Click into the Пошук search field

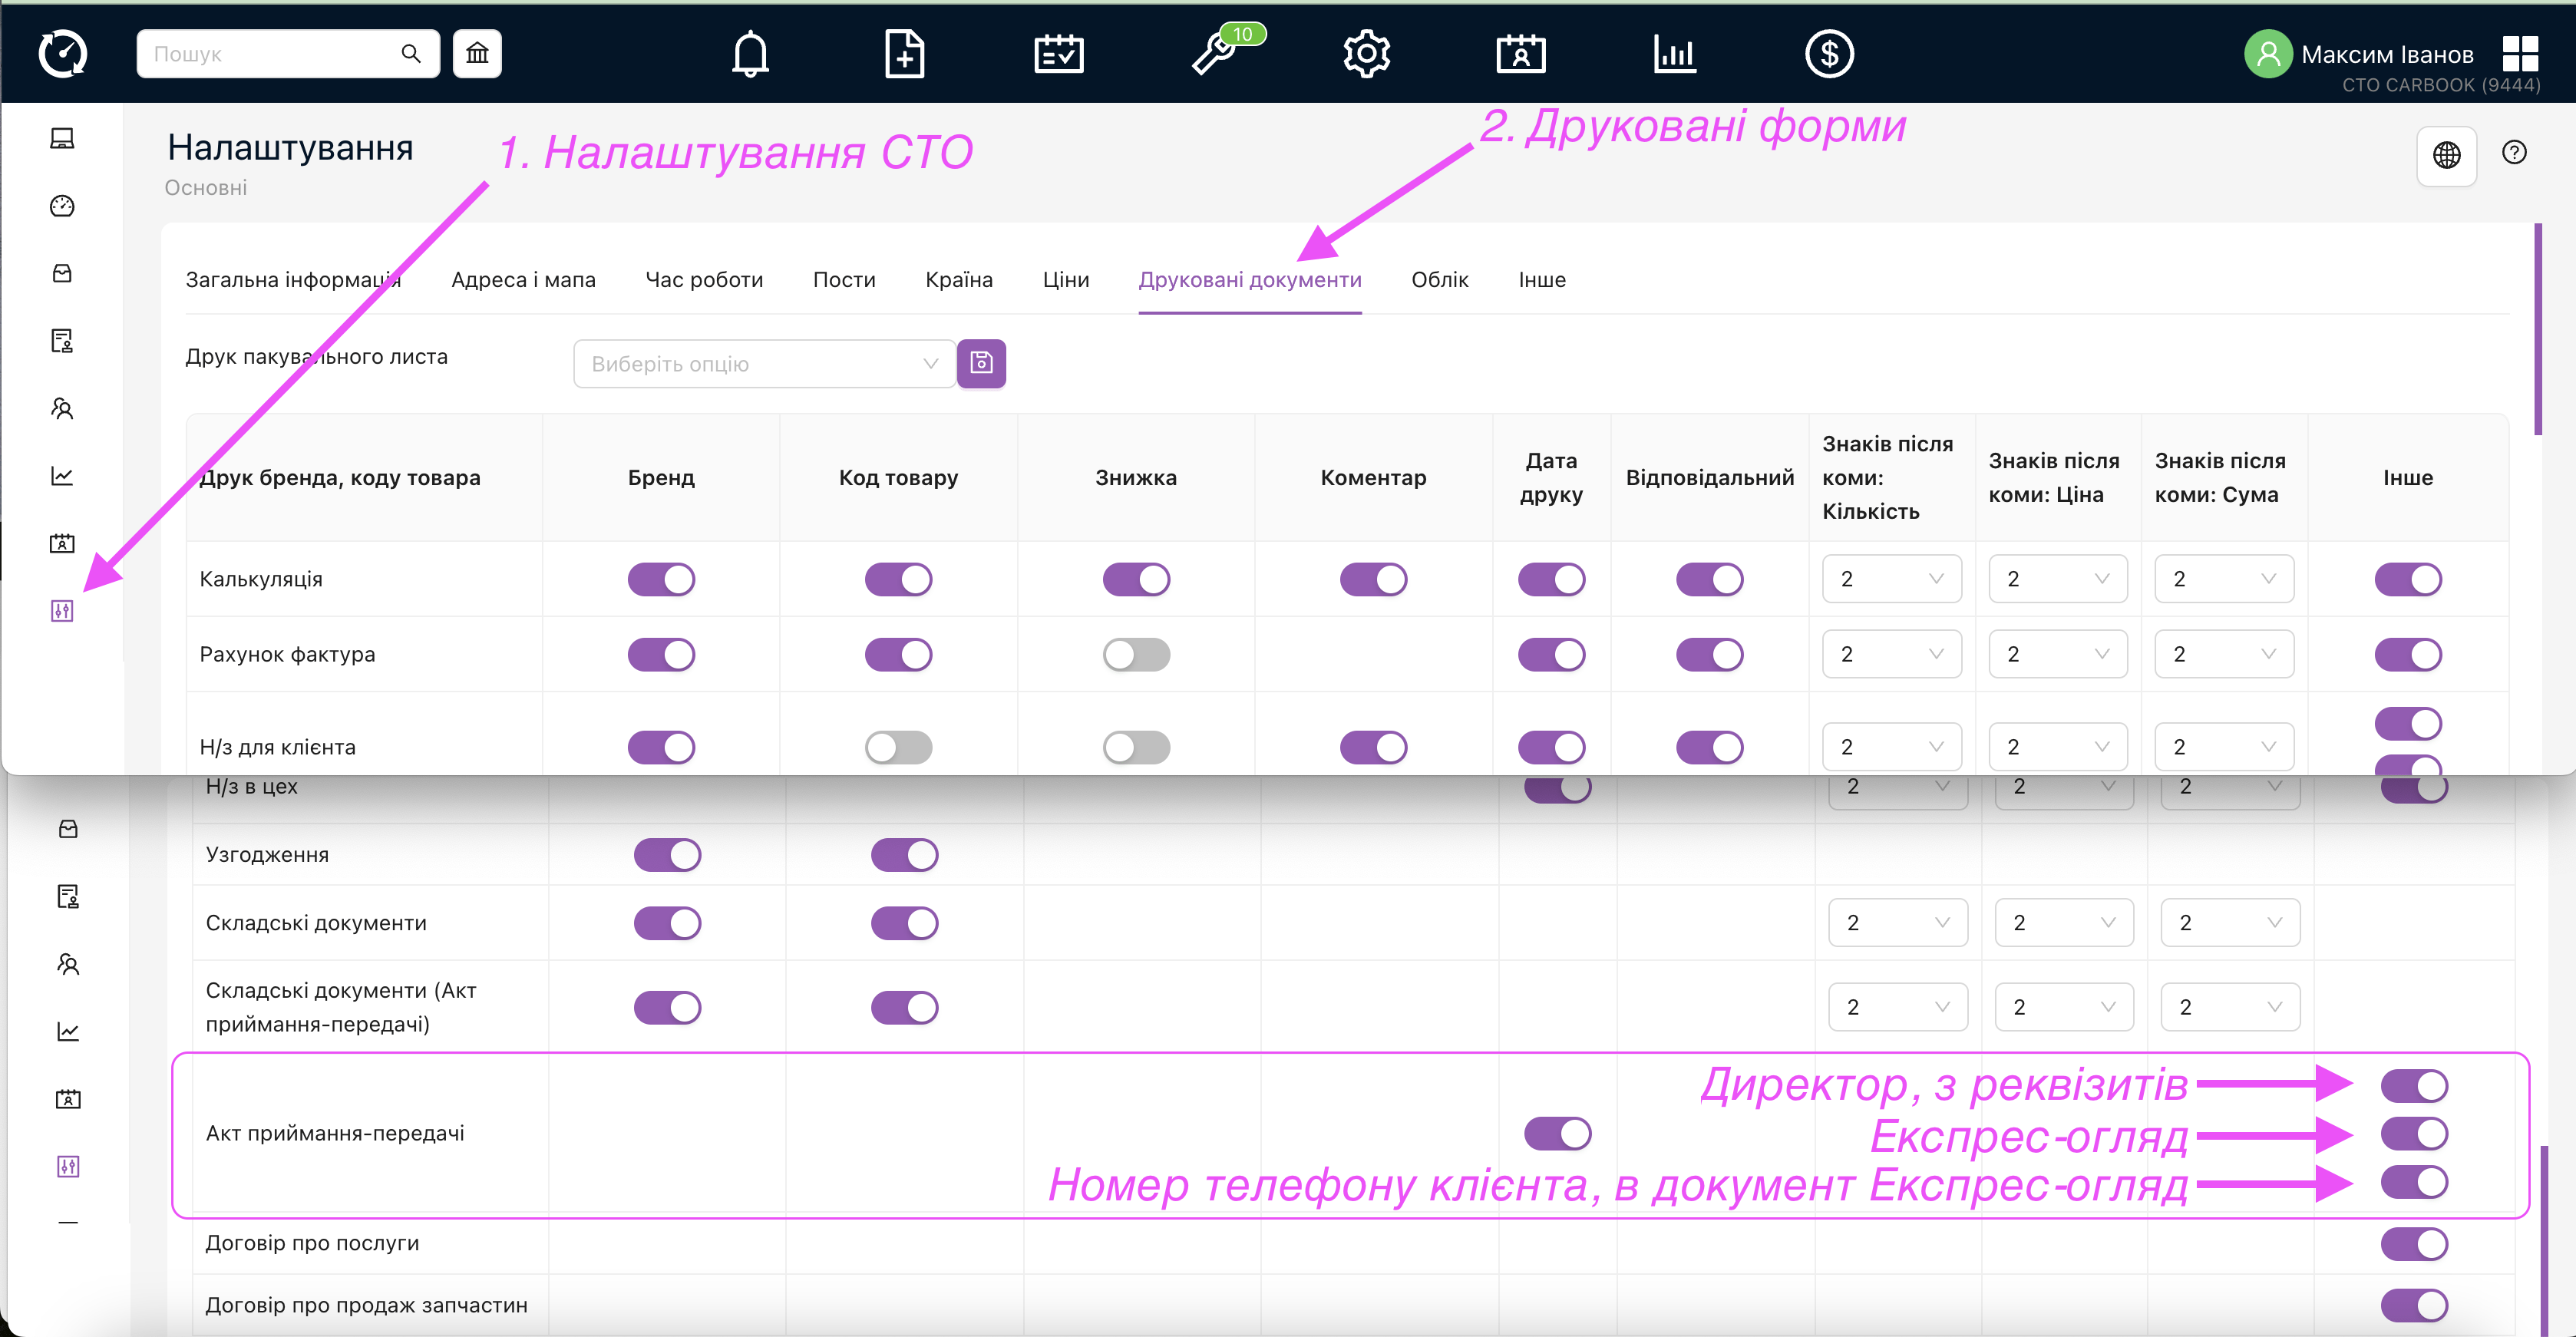(270, 54)
